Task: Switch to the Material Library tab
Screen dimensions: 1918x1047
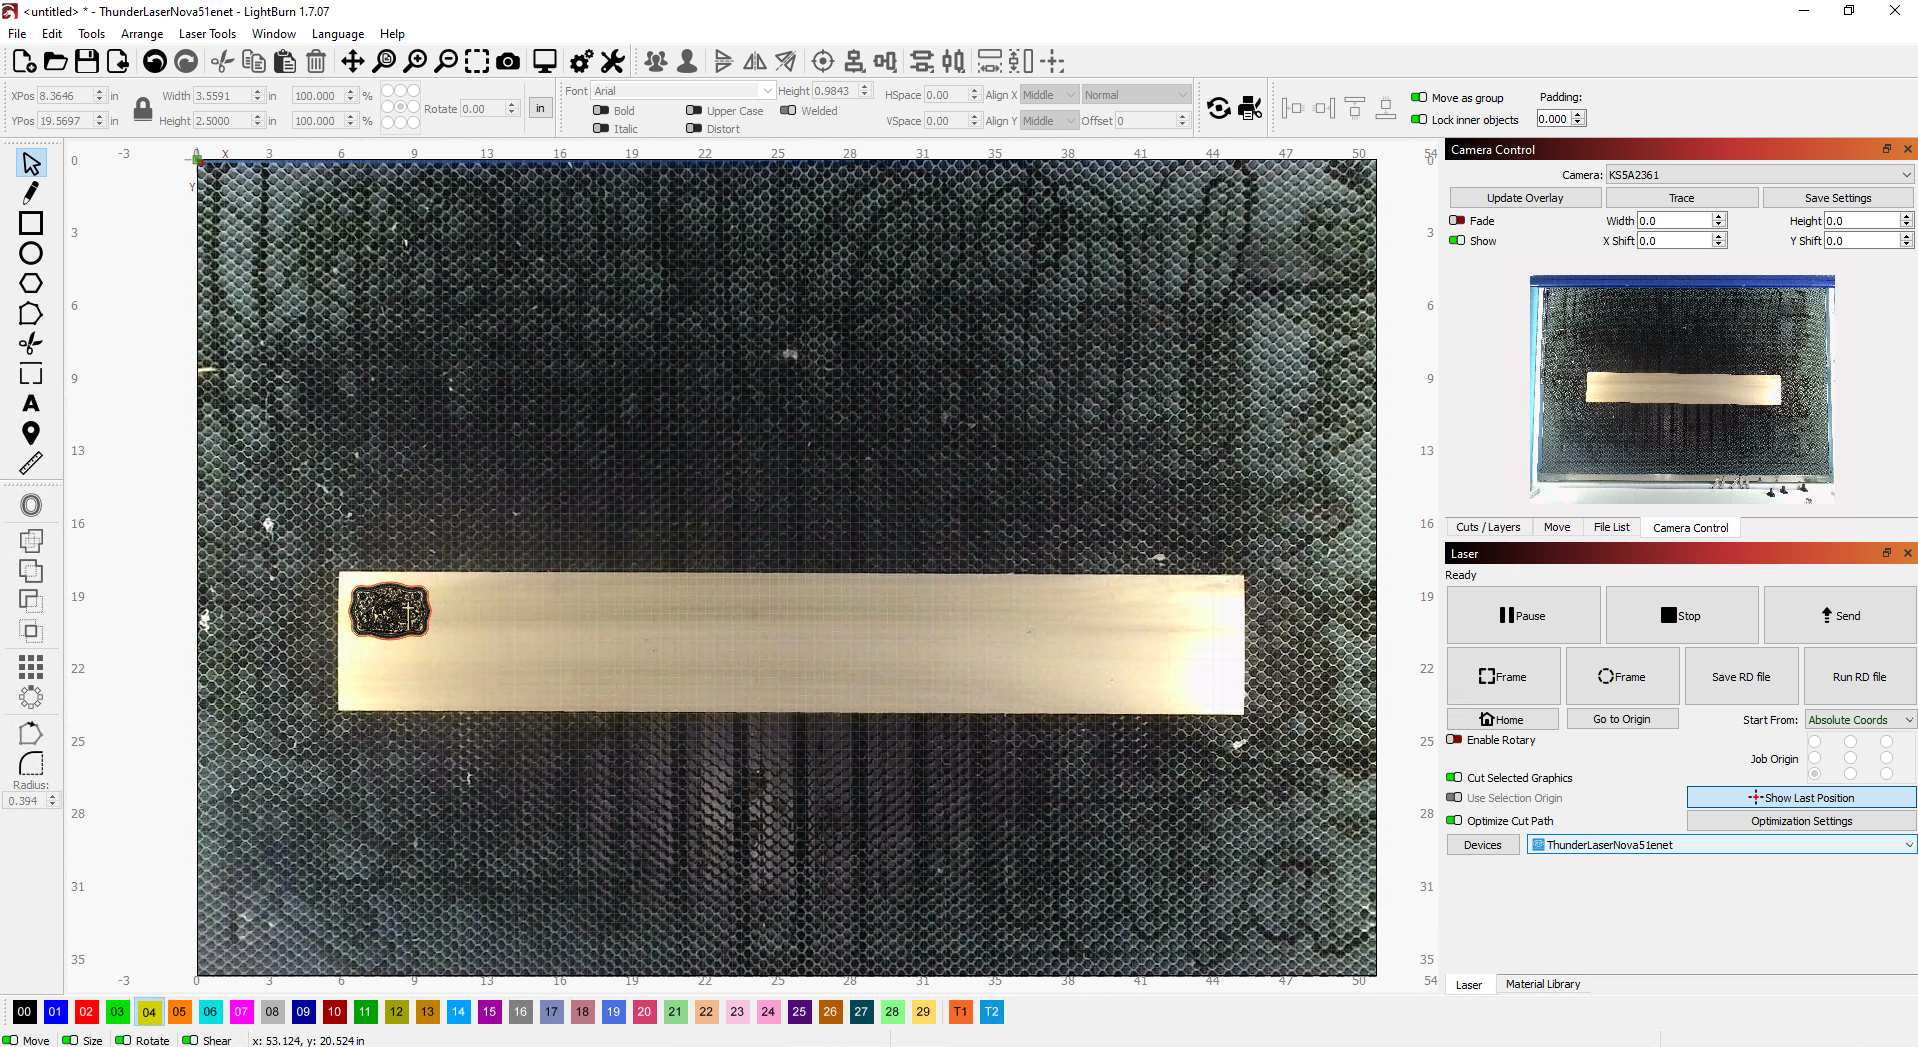Action: point(1543,984)
